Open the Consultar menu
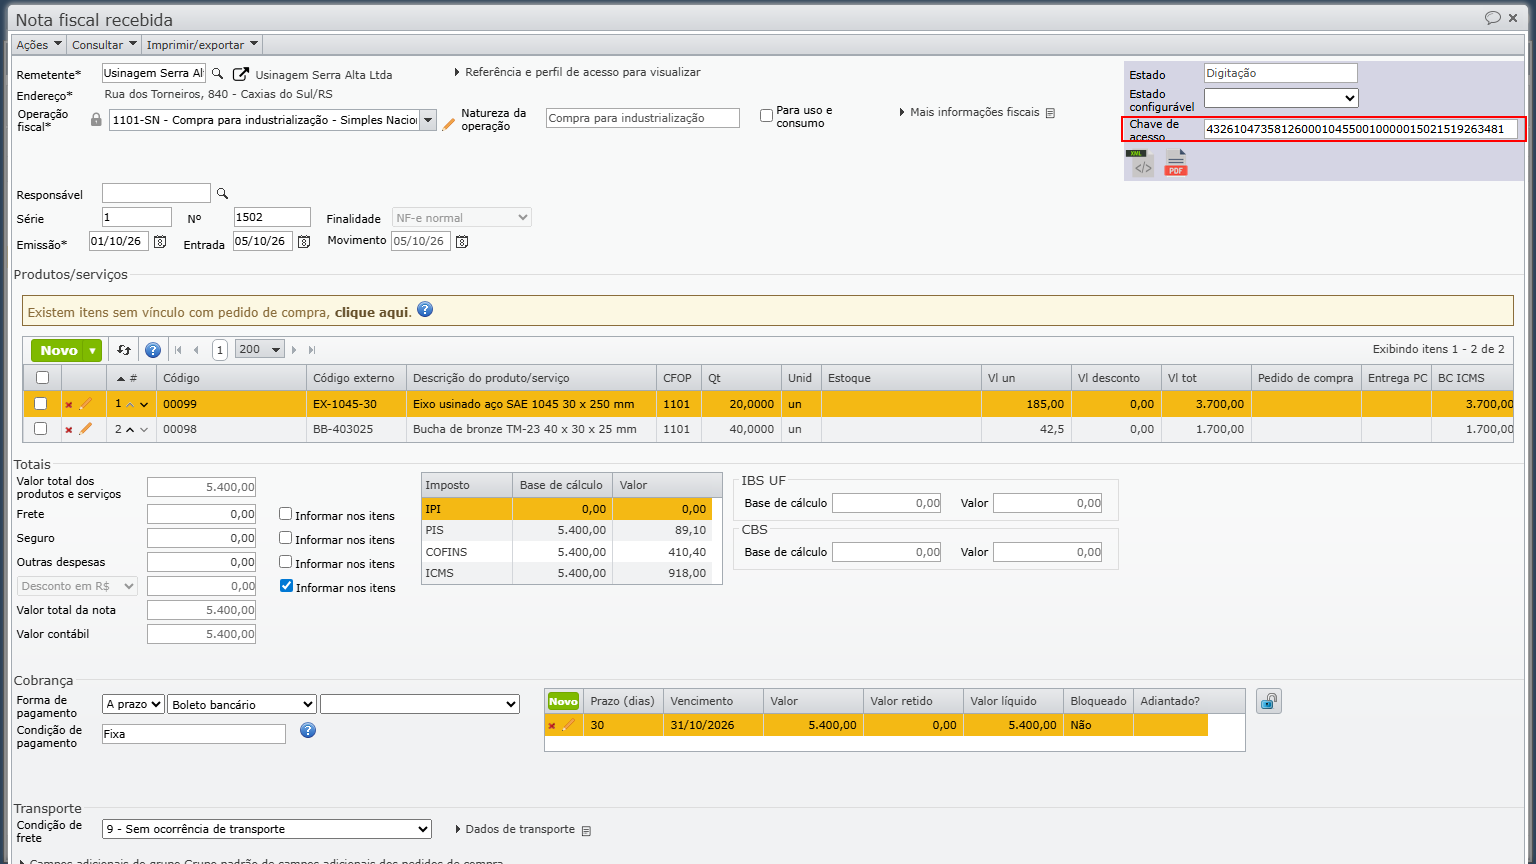Image resolution: width=1536 pixels, height=864 pixels. [104, 44]
